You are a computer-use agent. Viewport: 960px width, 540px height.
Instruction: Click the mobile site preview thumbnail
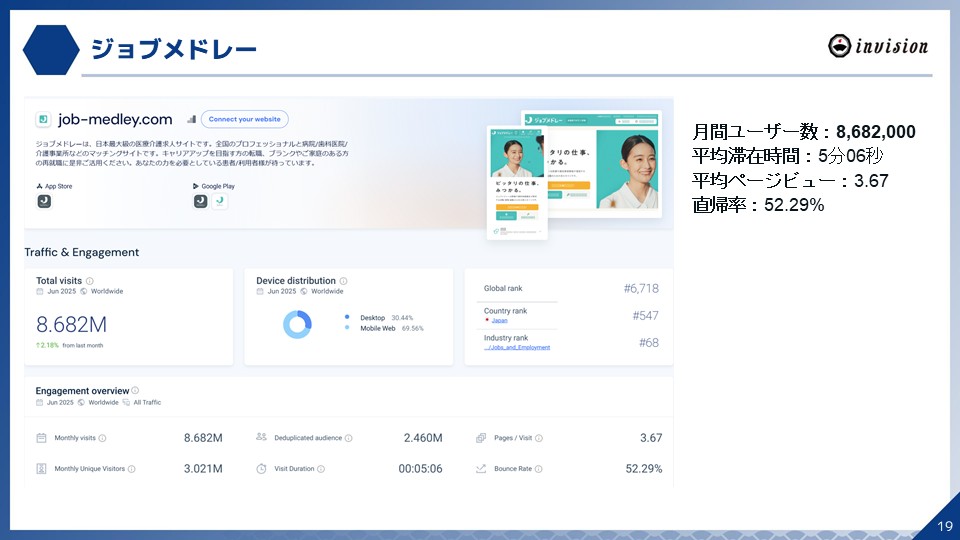517,182
